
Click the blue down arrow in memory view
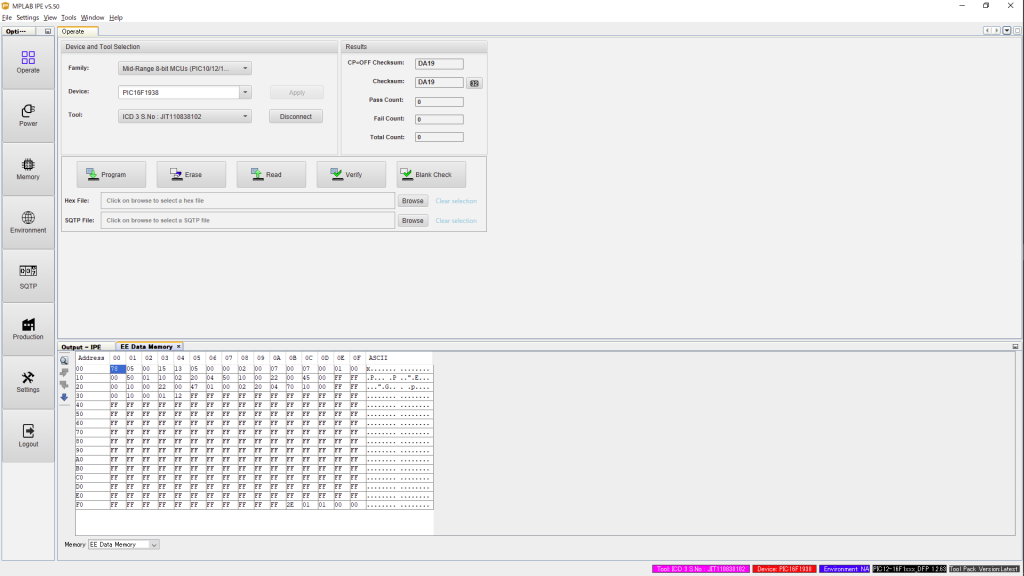click(64, 397)
